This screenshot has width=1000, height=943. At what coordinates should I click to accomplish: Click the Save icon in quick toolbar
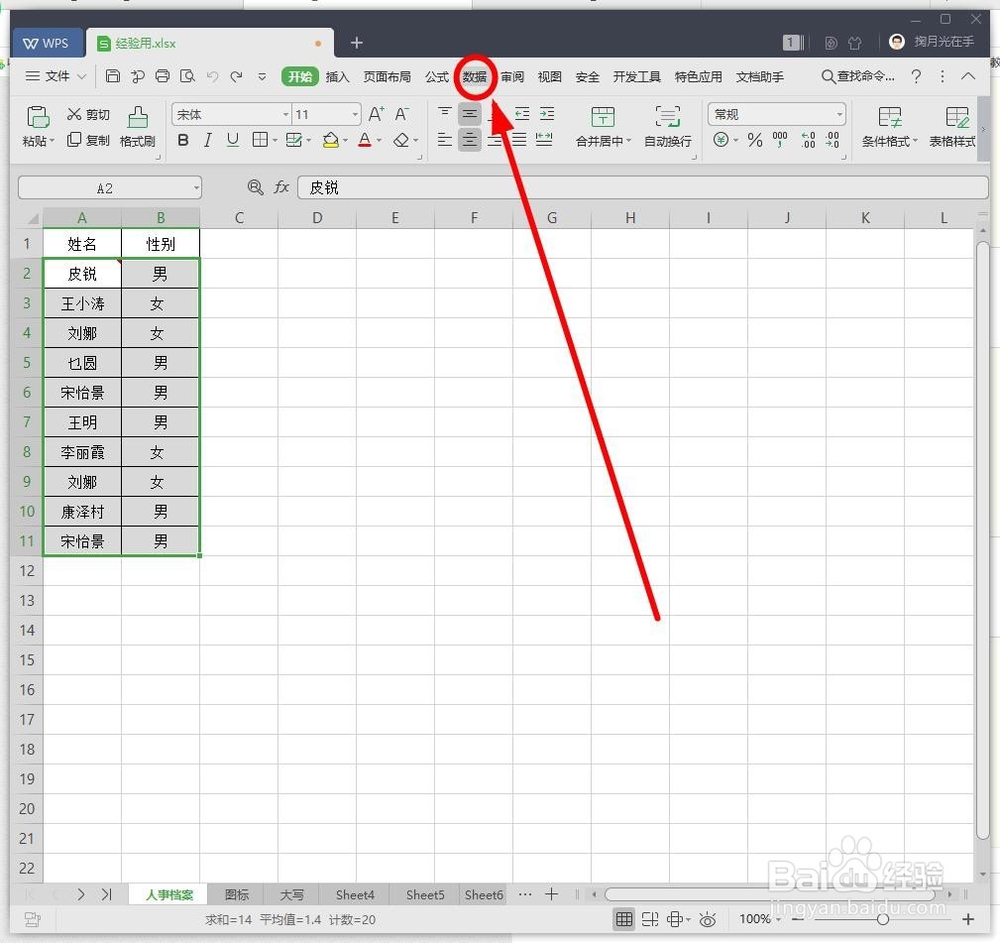(112, 76)
